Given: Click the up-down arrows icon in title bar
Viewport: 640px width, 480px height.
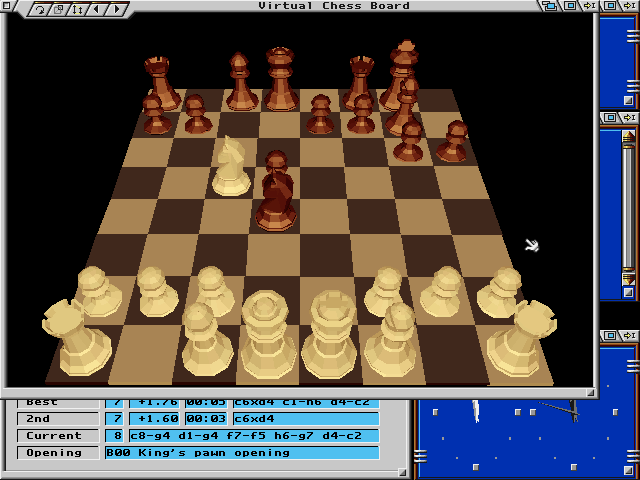Looking at the screenshot, I should [x=78, y=9].
